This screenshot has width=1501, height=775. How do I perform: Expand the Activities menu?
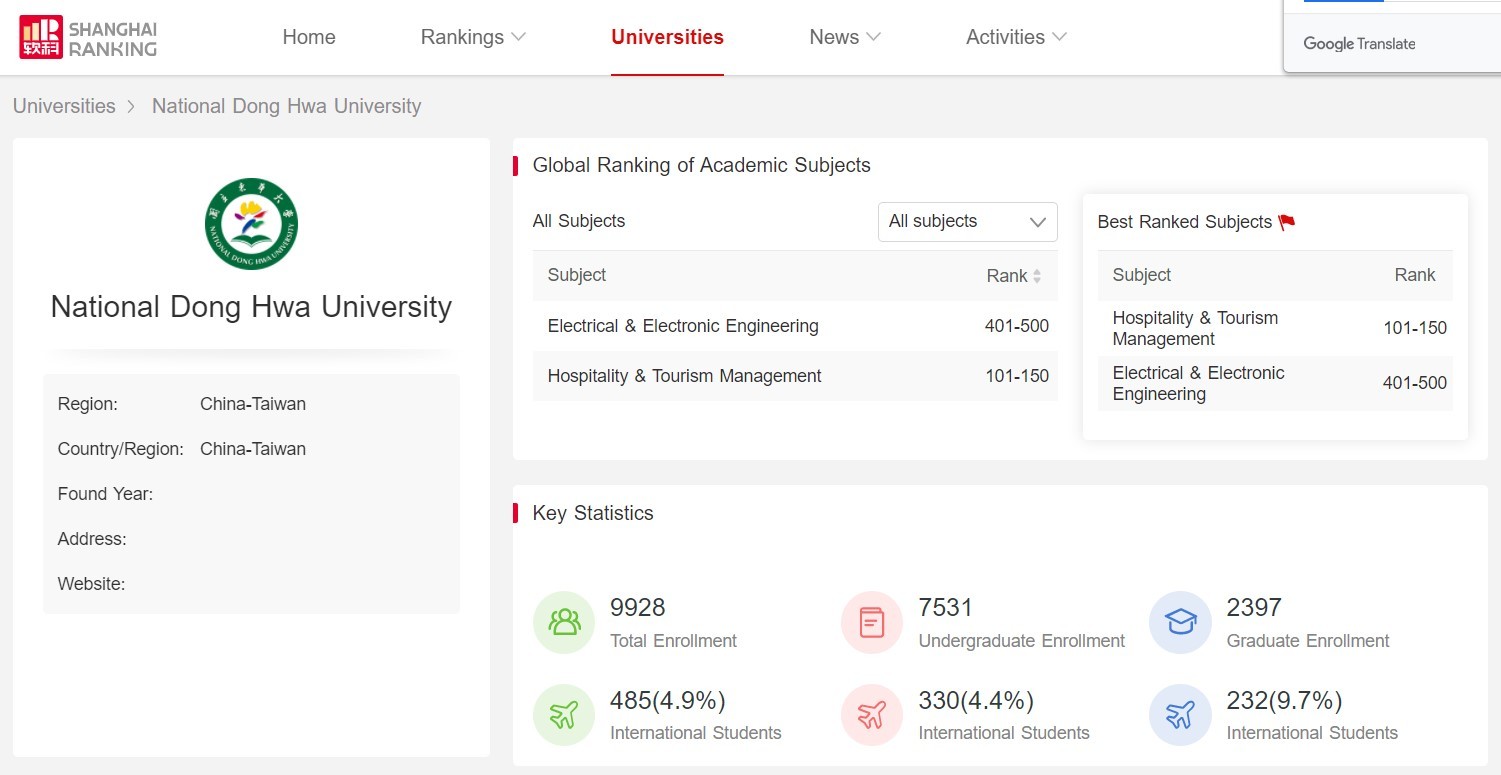pos(1016,37)
